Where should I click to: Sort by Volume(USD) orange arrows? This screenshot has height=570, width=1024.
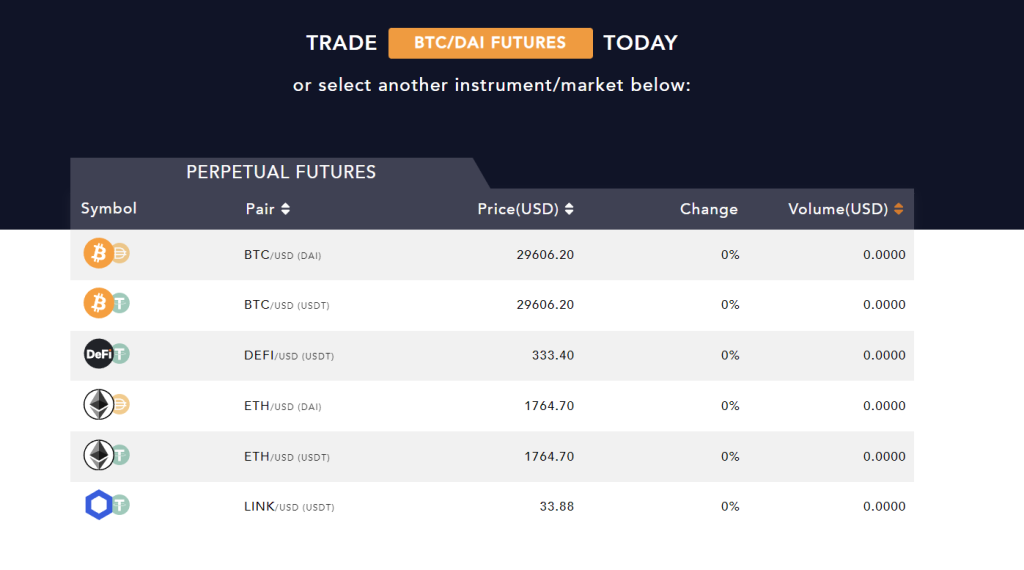pyautogui.click(x=898, y=209)
